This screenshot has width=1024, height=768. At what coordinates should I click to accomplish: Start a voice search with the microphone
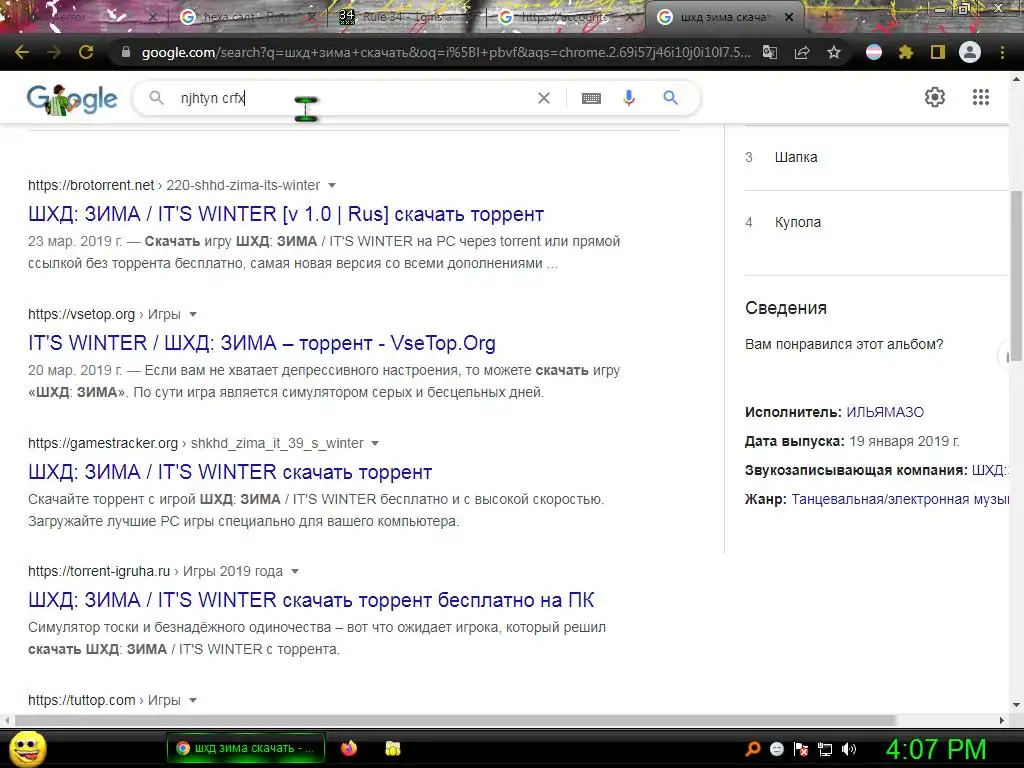click(x=629, y=98)
